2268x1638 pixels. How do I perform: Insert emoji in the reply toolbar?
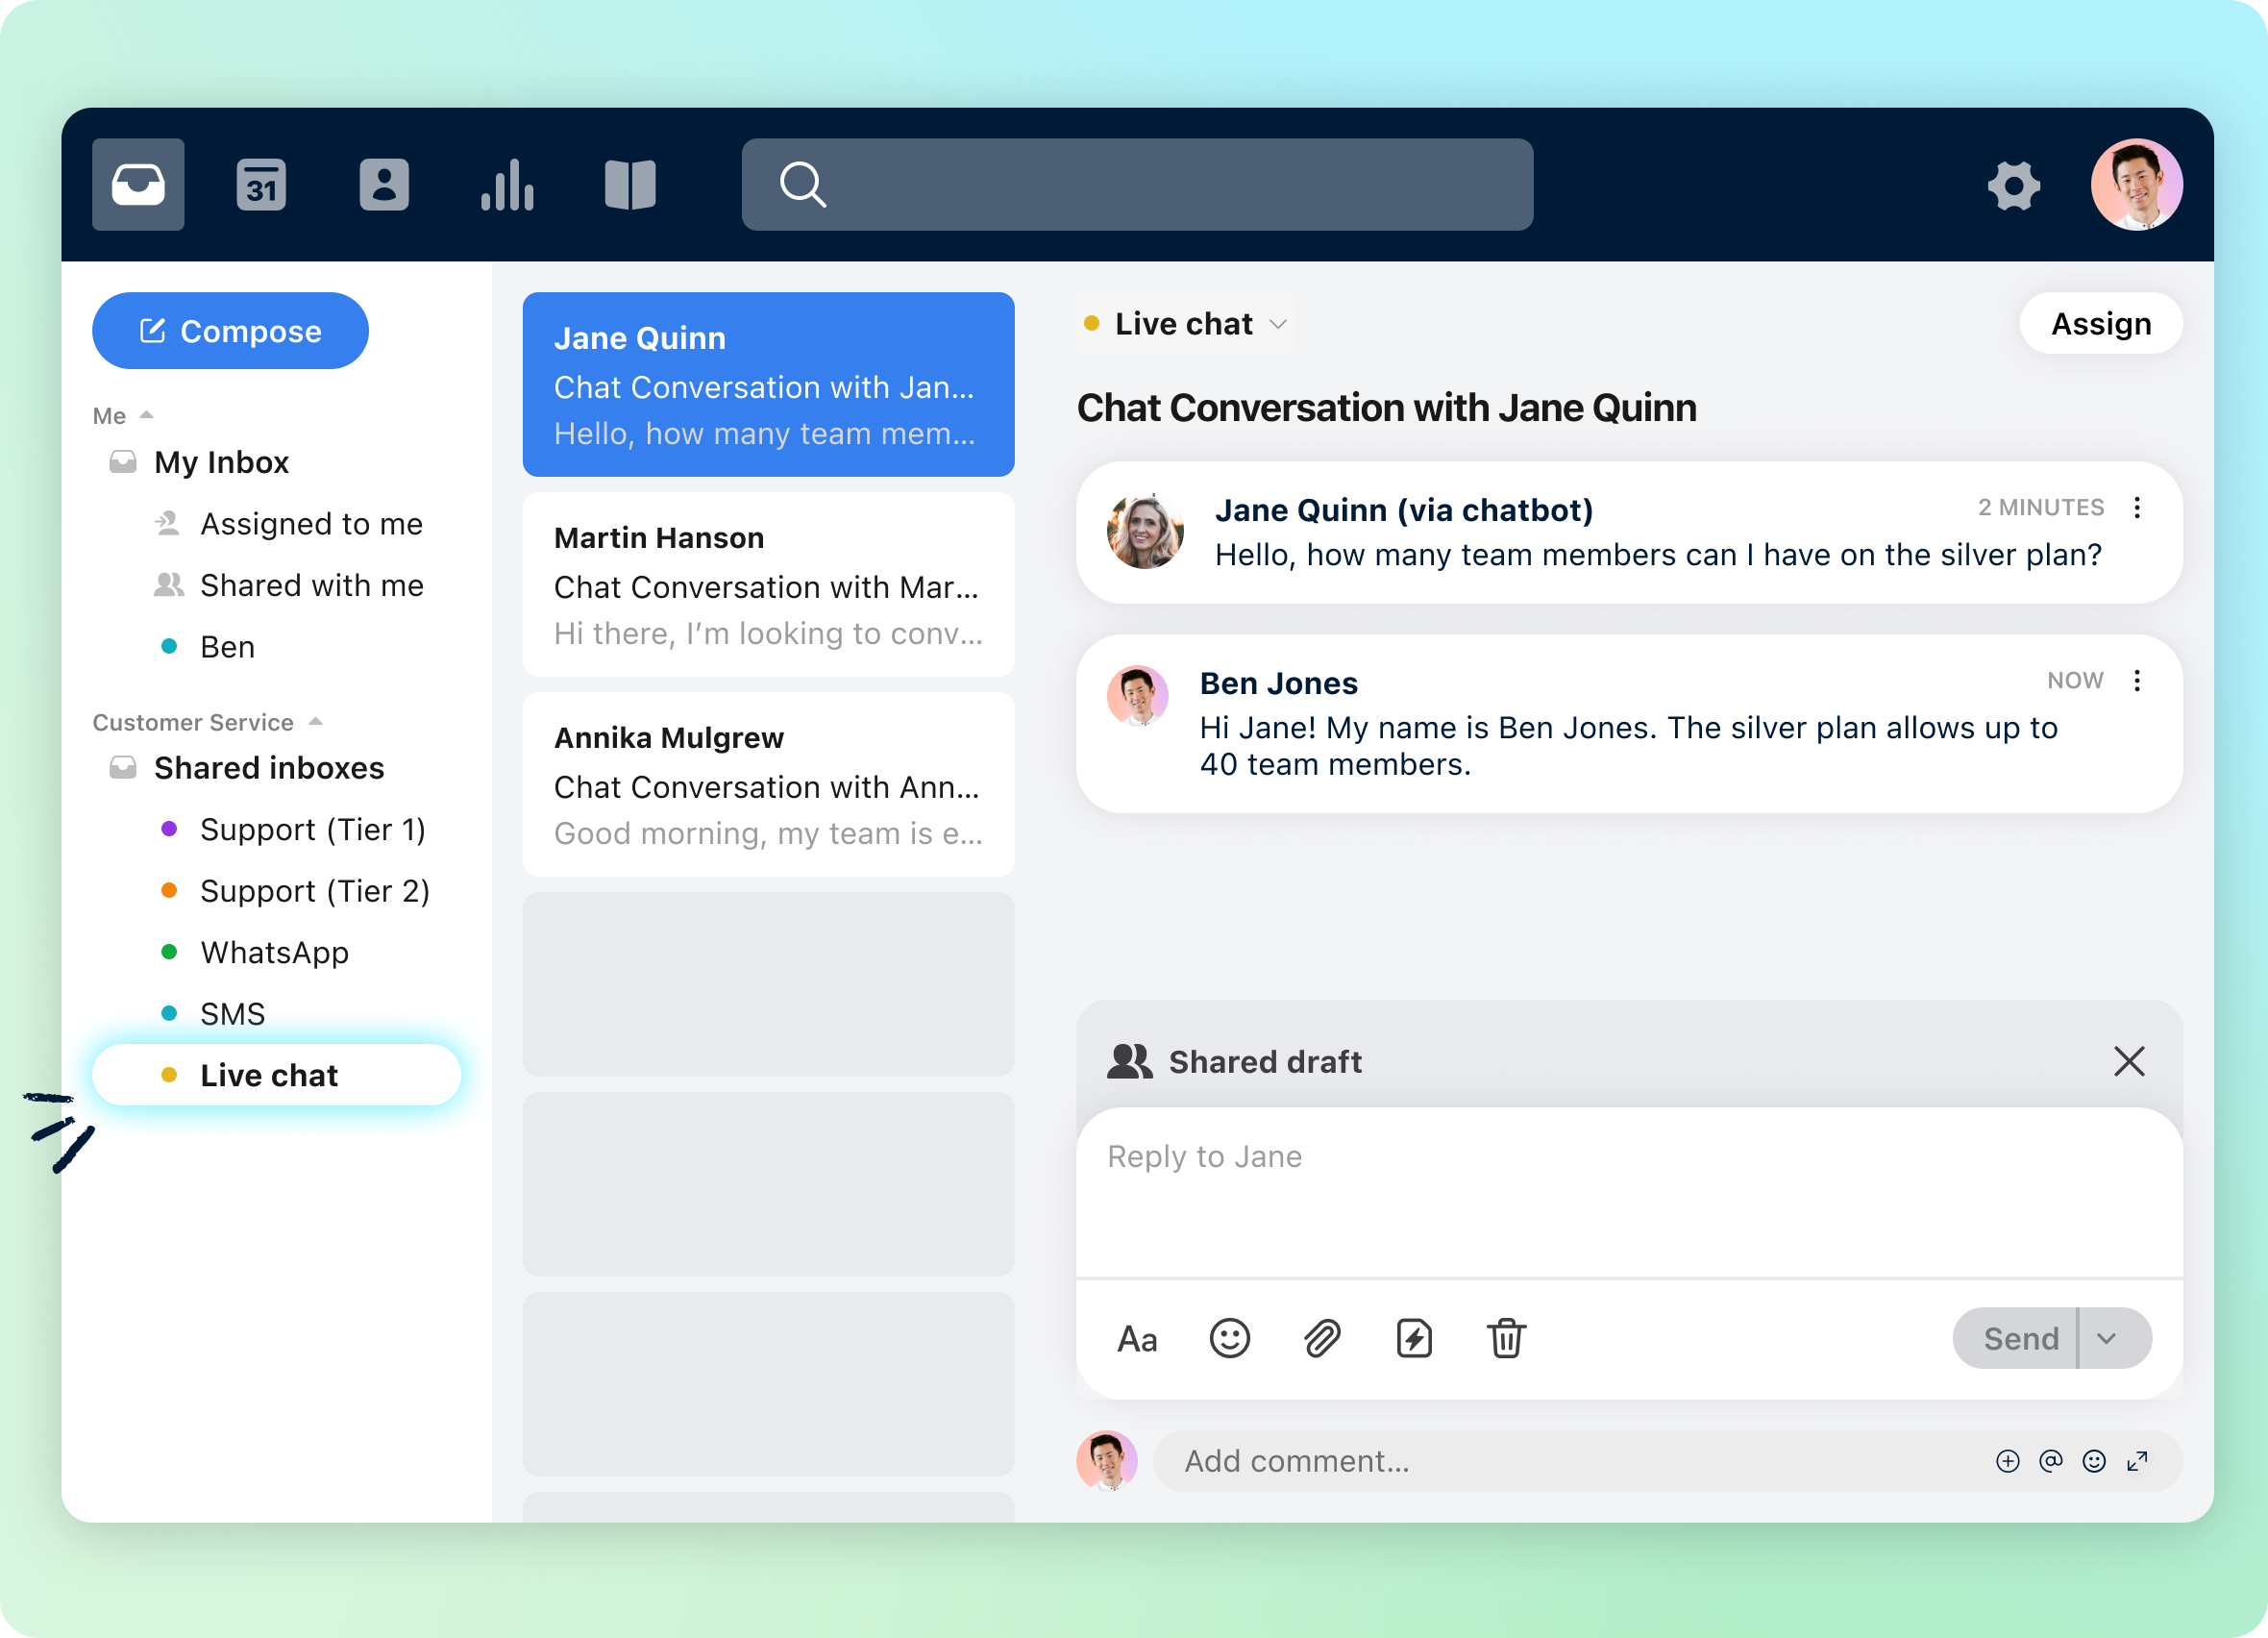(x=1229, y=1338)
